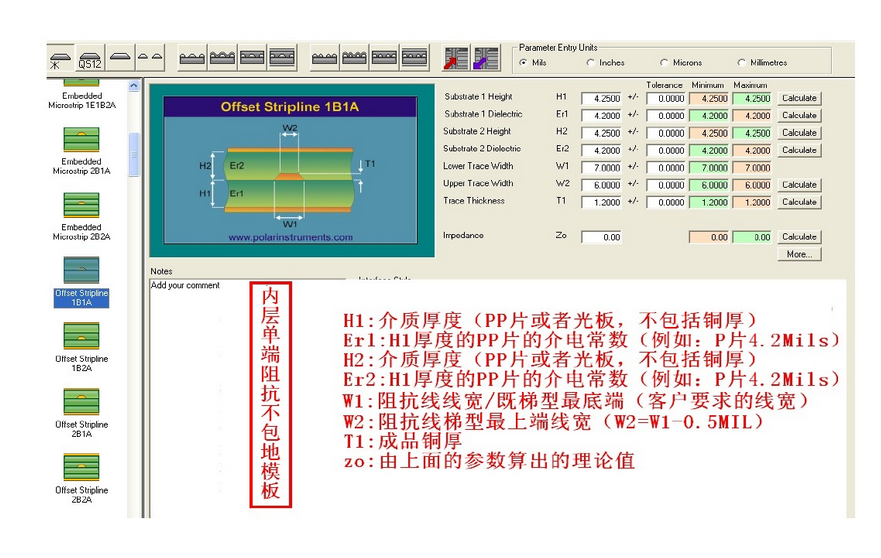The image size is (881, 558).
Task: Click the www.polarinstruments.com link in diagram
Action: 290,237
